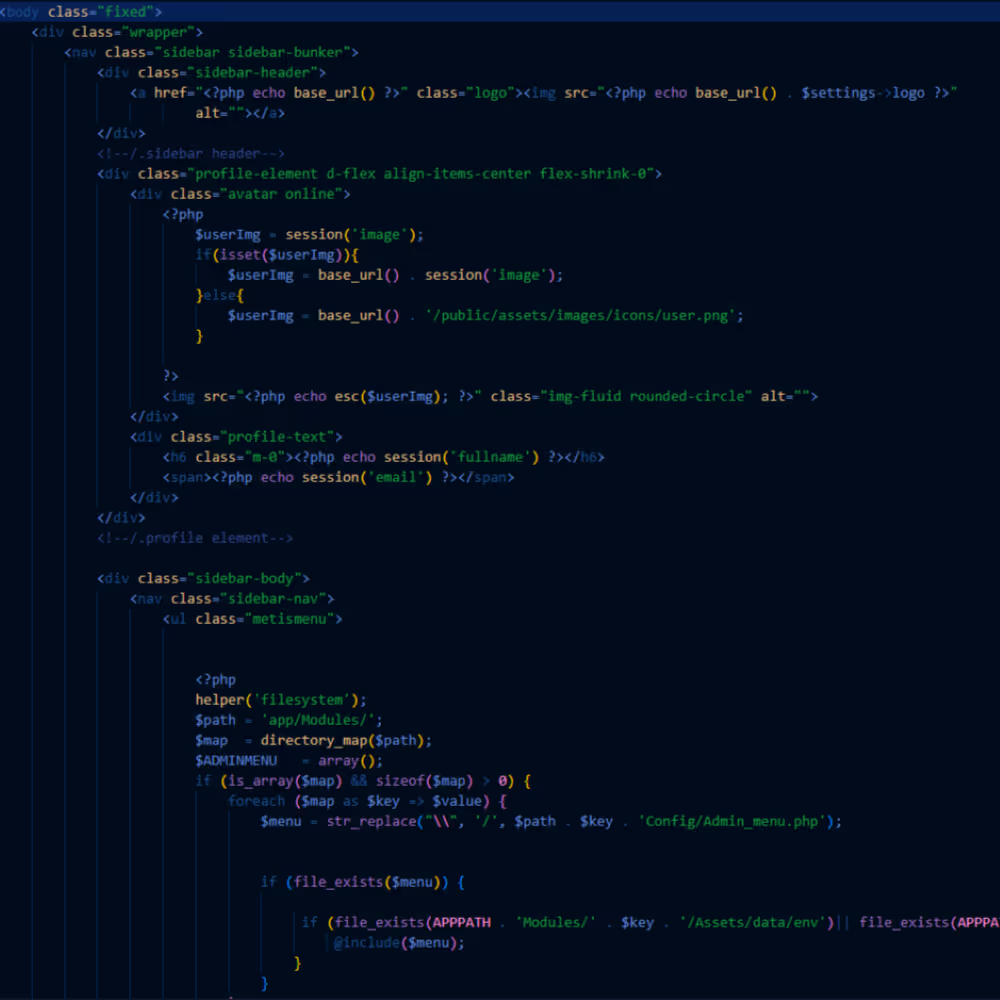
Task: Click the user.png image path string
Action: pyautogui.click(x=584, y=315)
